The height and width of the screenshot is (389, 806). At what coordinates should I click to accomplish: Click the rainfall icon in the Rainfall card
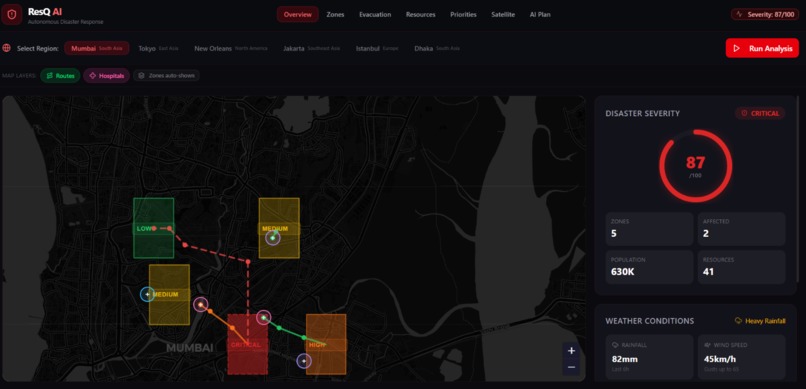615,345
